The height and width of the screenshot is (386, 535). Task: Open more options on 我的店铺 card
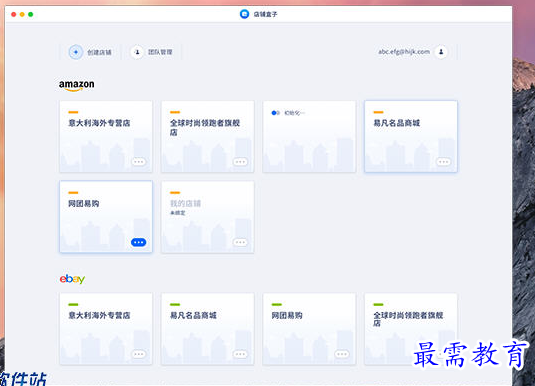[240, 242]
